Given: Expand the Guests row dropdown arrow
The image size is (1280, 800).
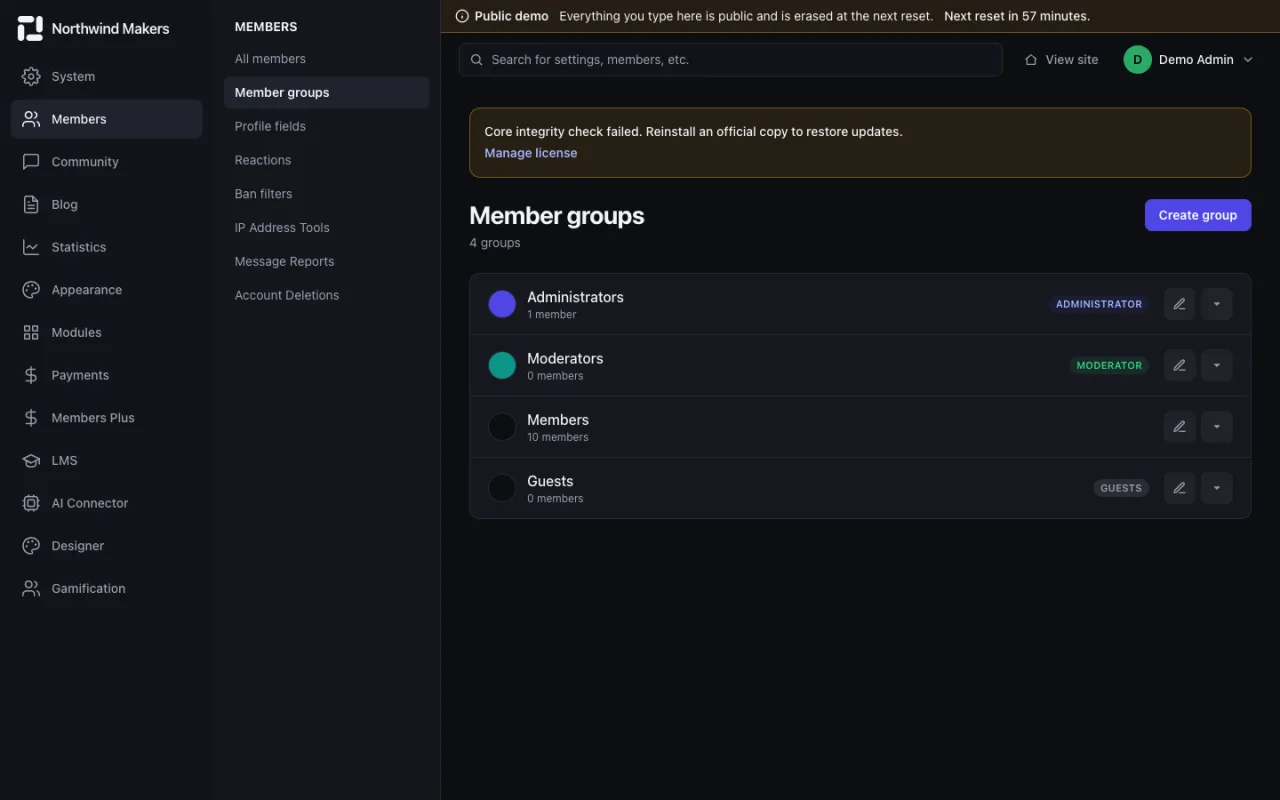Looking at the screenshot, I should pos(1217,488).
